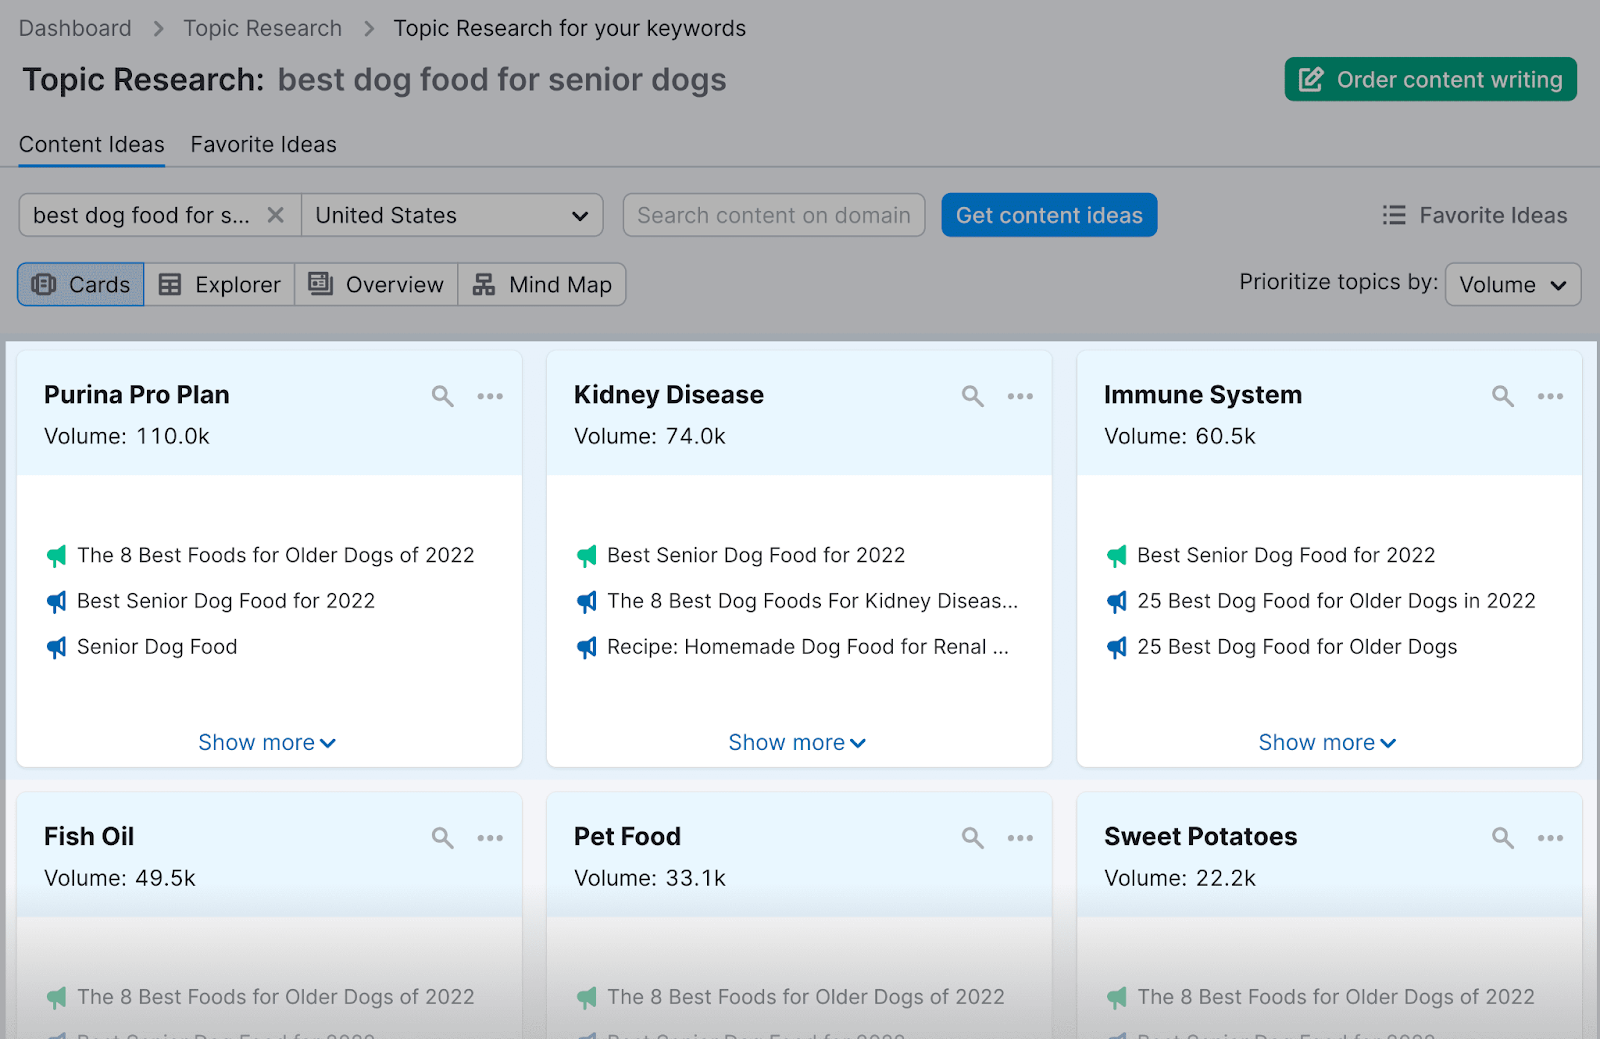Screen dimensions: 1600x1039
Task: Go to Topic Research breadcrumb
Action: click(x=262, y=28)
